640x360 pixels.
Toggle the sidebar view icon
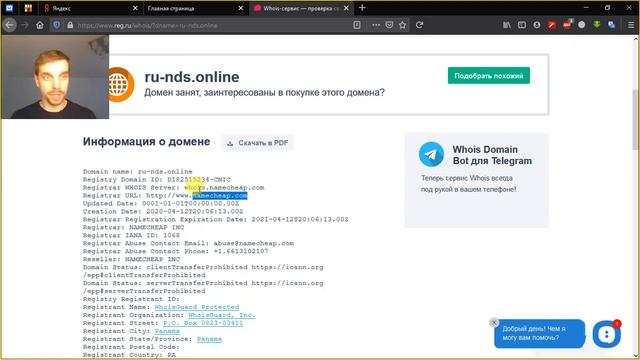point(522,25)
